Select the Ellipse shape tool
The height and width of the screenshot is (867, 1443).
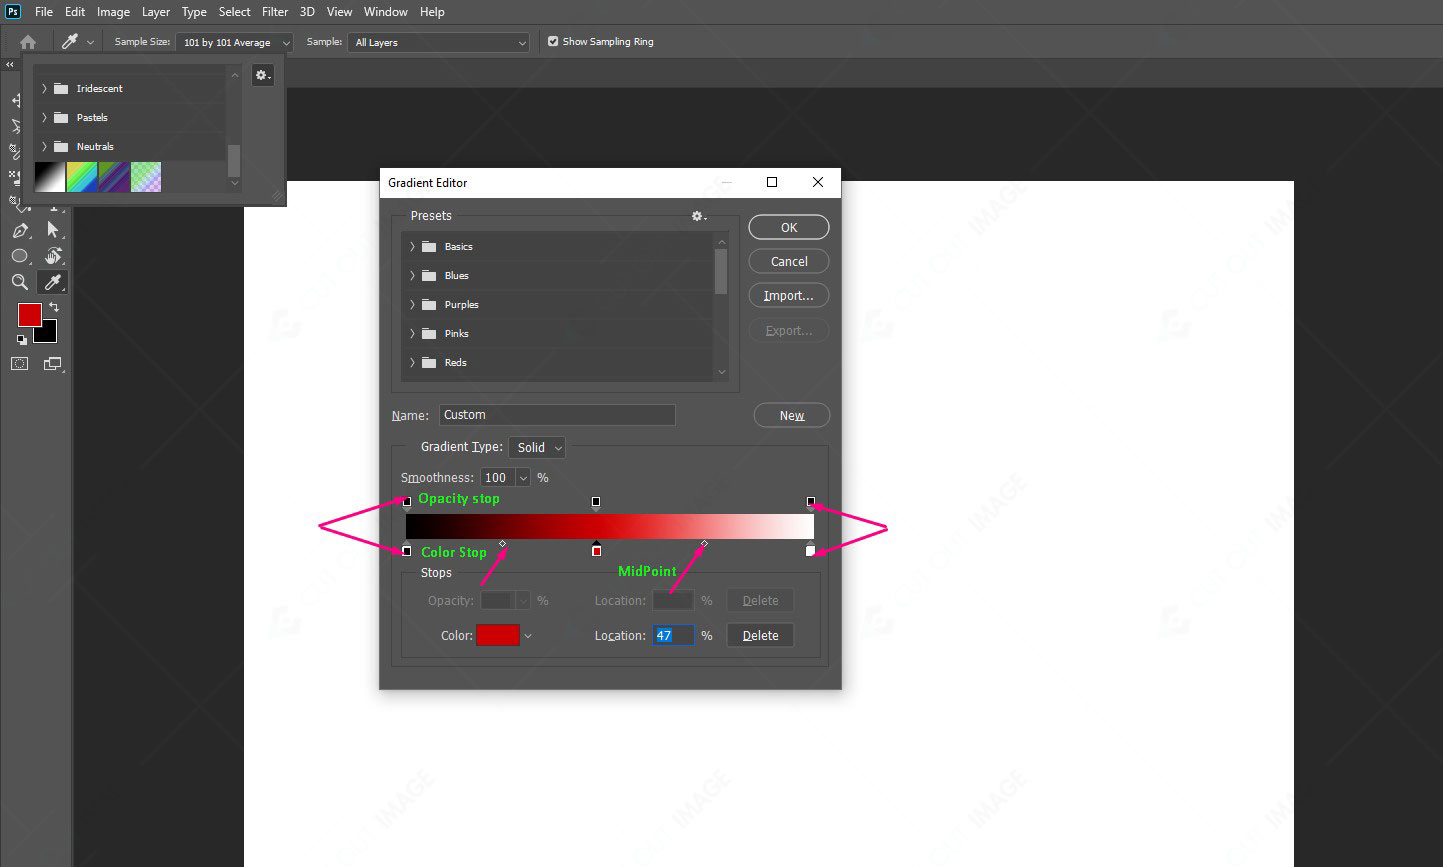[19, 256]
